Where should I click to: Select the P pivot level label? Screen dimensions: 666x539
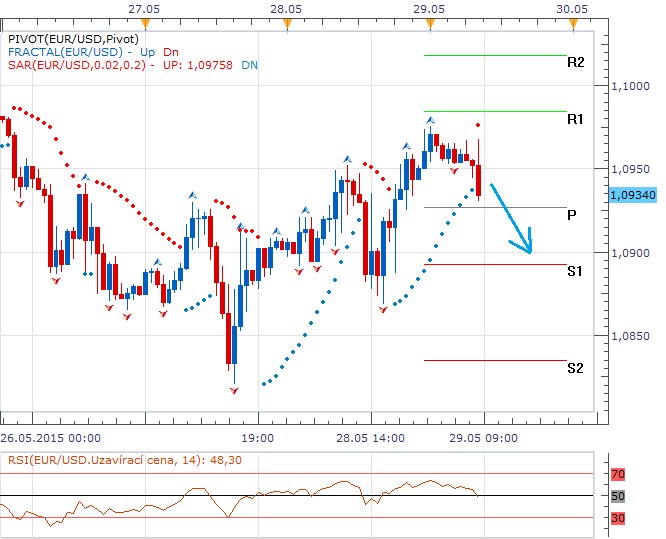(x=571, y=214)
